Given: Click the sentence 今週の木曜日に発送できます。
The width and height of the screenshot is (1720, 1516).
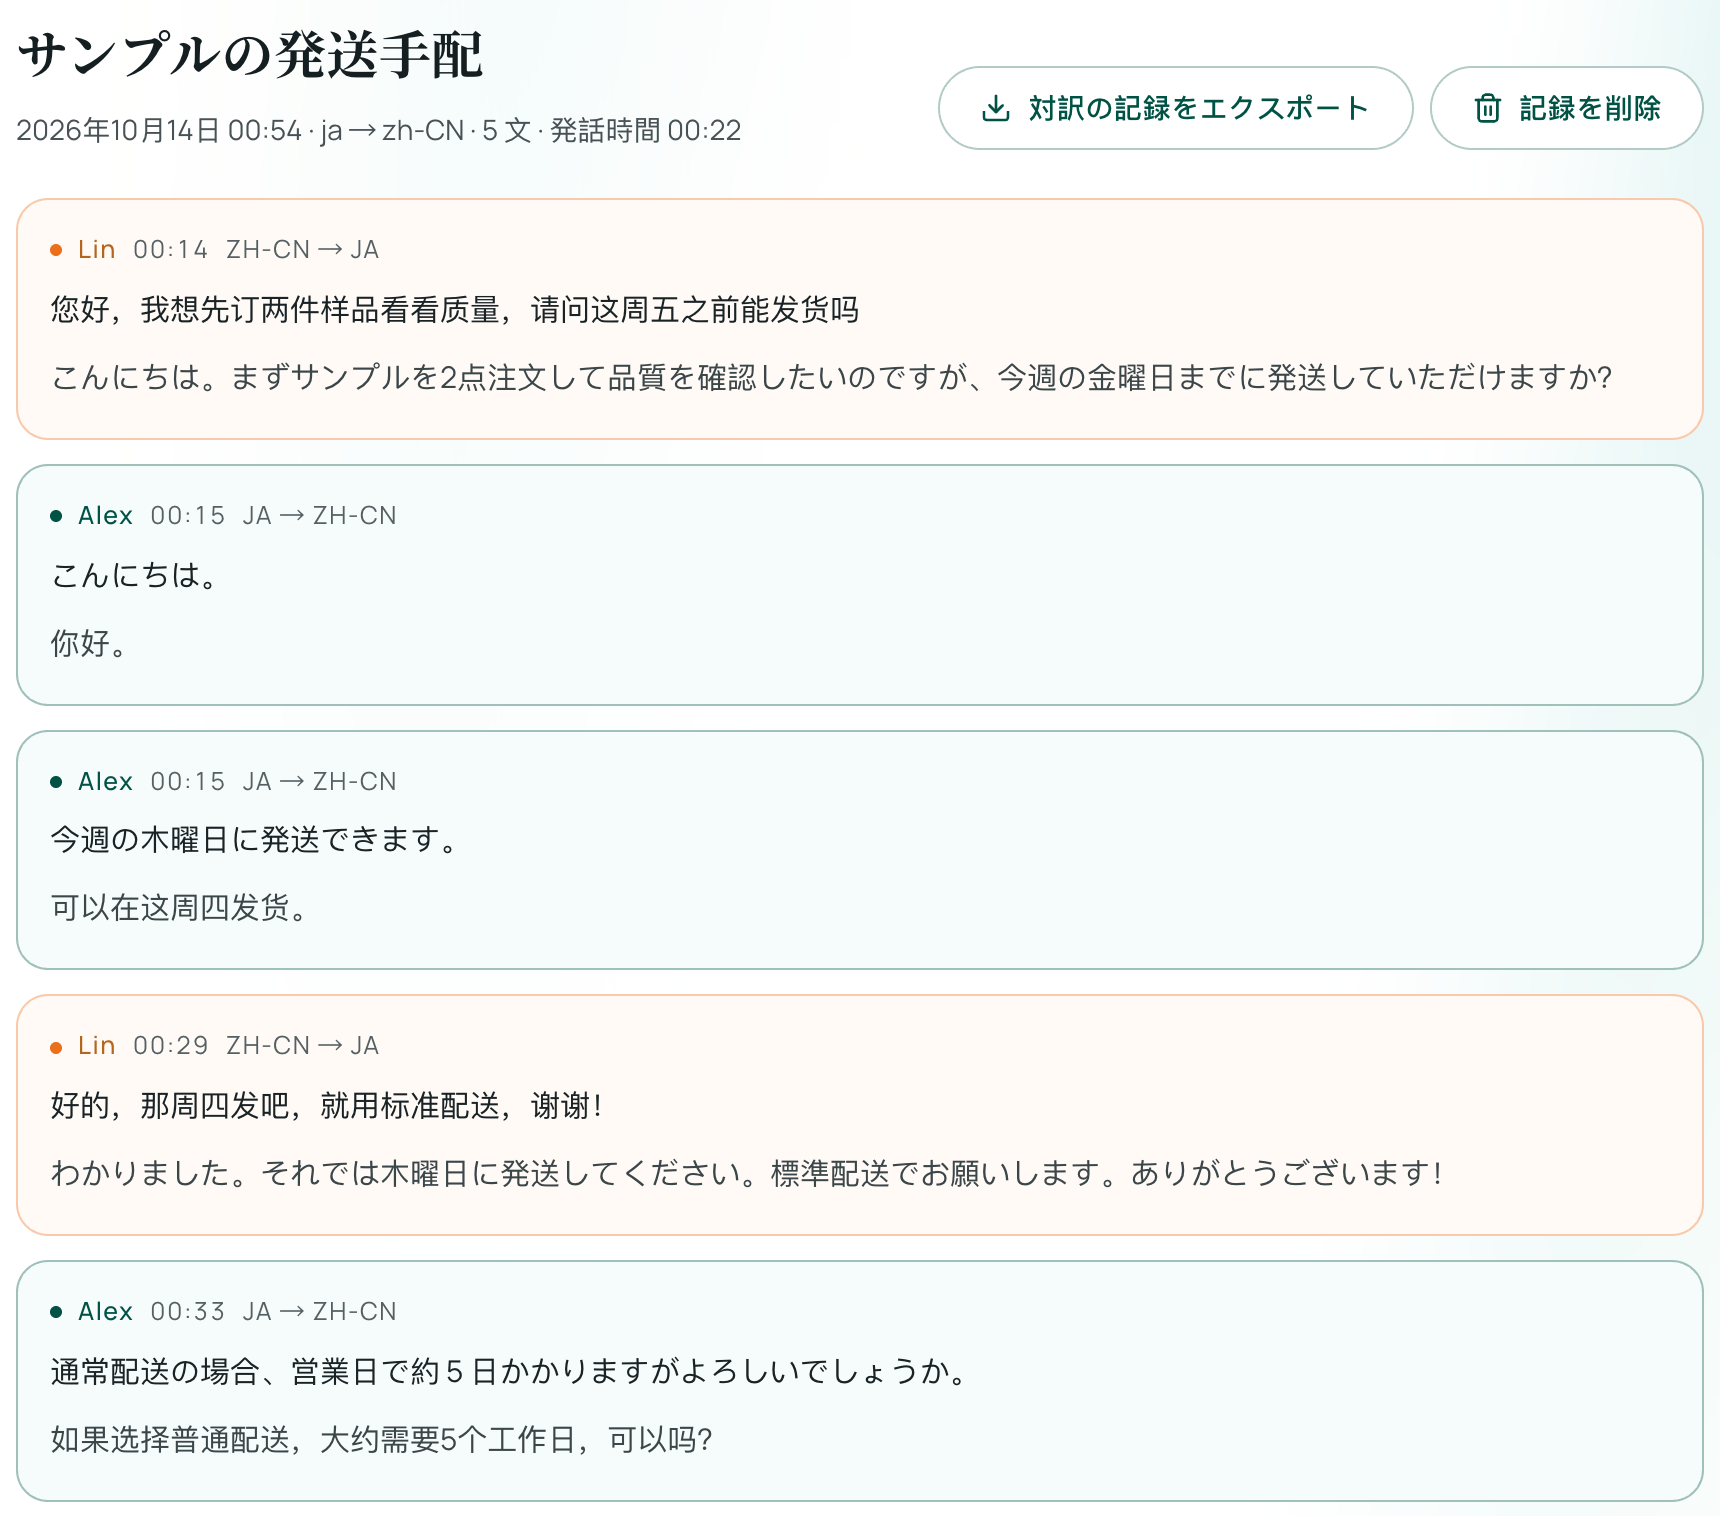Looking at the screenshot, I should tap(254, 839).
